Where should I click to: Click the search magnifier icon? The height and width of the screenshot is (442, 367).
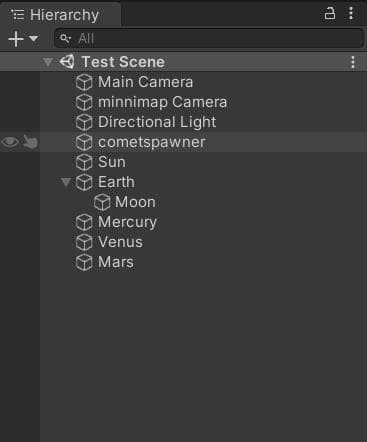tap(65, 39)
